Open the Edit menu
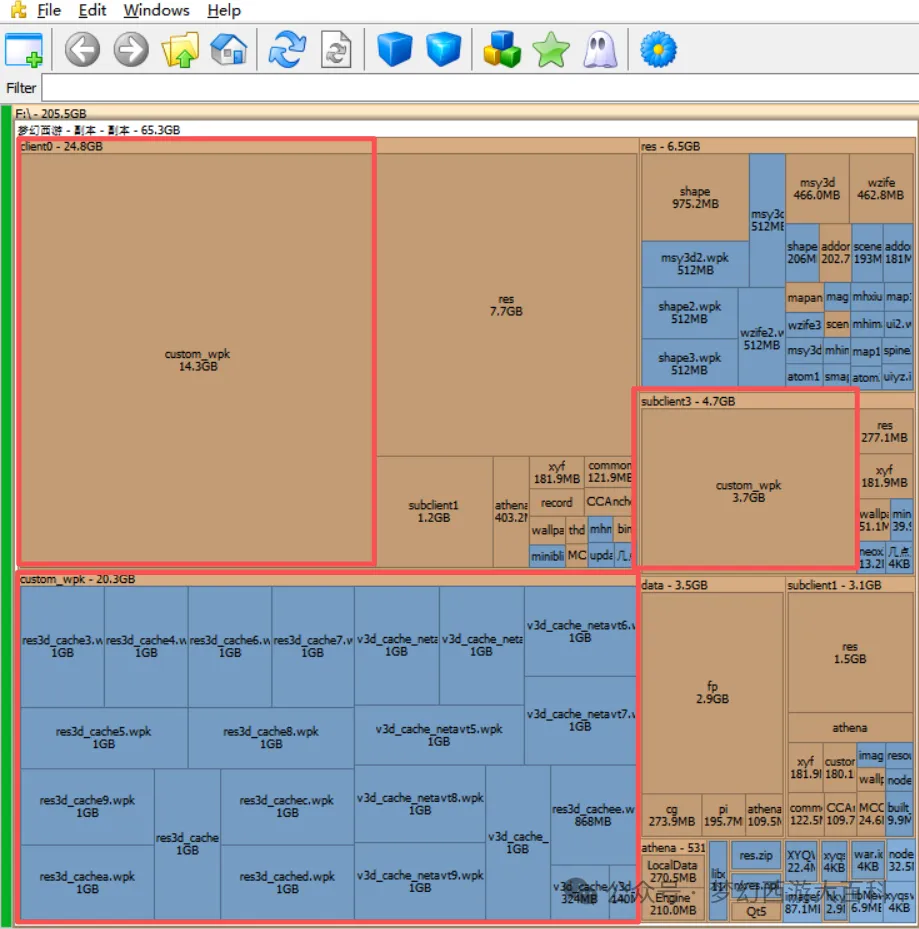The width and height of the screenshot is (919, 929). pos(93,10)
